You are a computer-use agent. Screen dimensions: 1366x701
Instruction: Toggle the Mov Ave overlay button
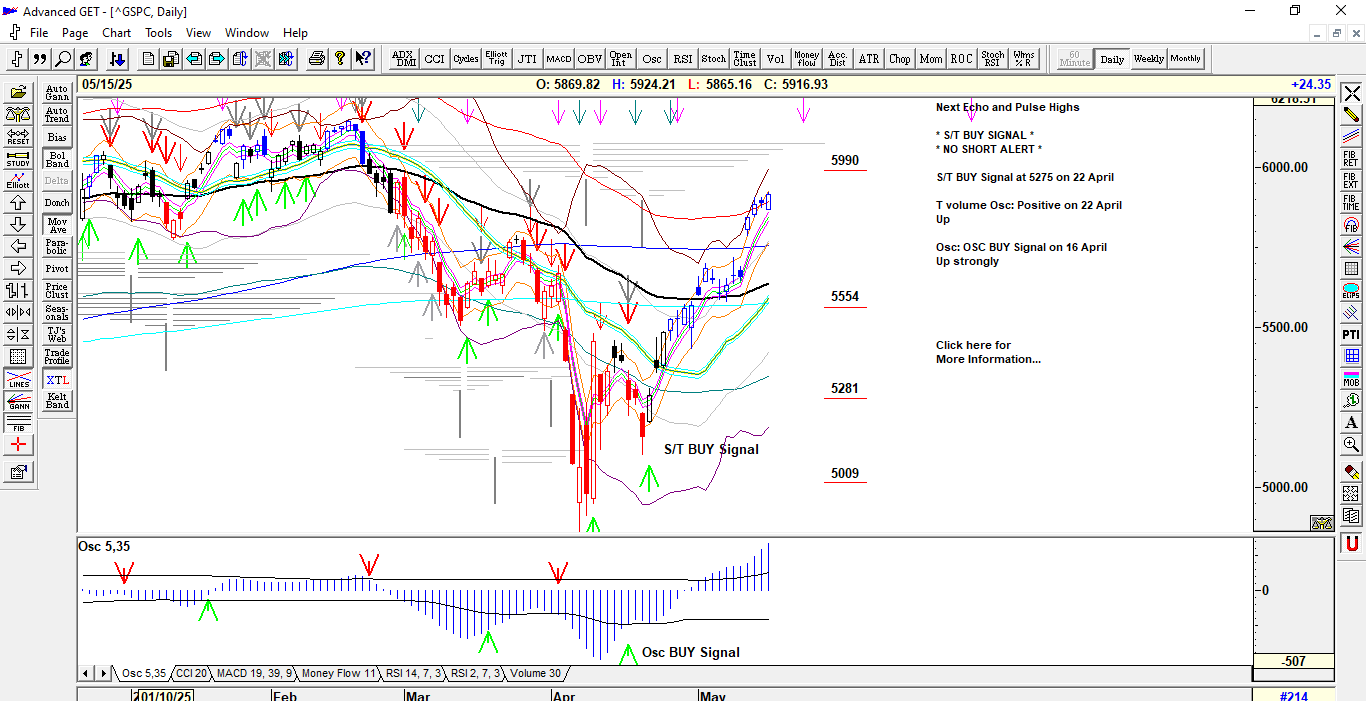(57, 225)
